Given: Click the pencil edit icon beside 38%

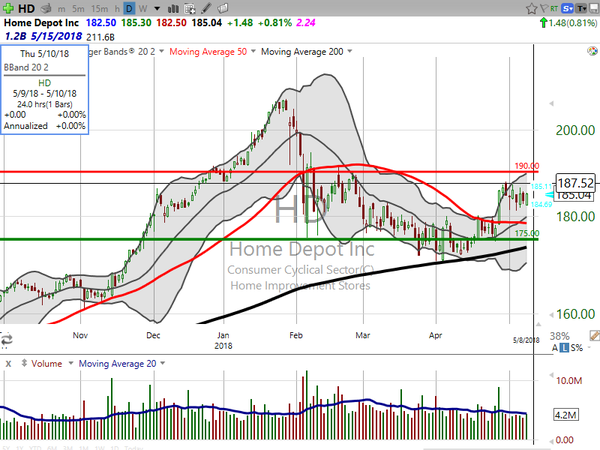Looking at the screenshot, I should pos(595,336).
